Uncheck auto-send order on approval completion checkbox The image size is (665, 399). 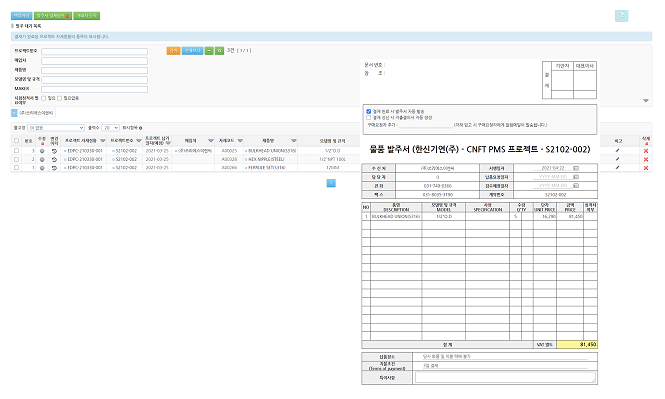[369, 112]
